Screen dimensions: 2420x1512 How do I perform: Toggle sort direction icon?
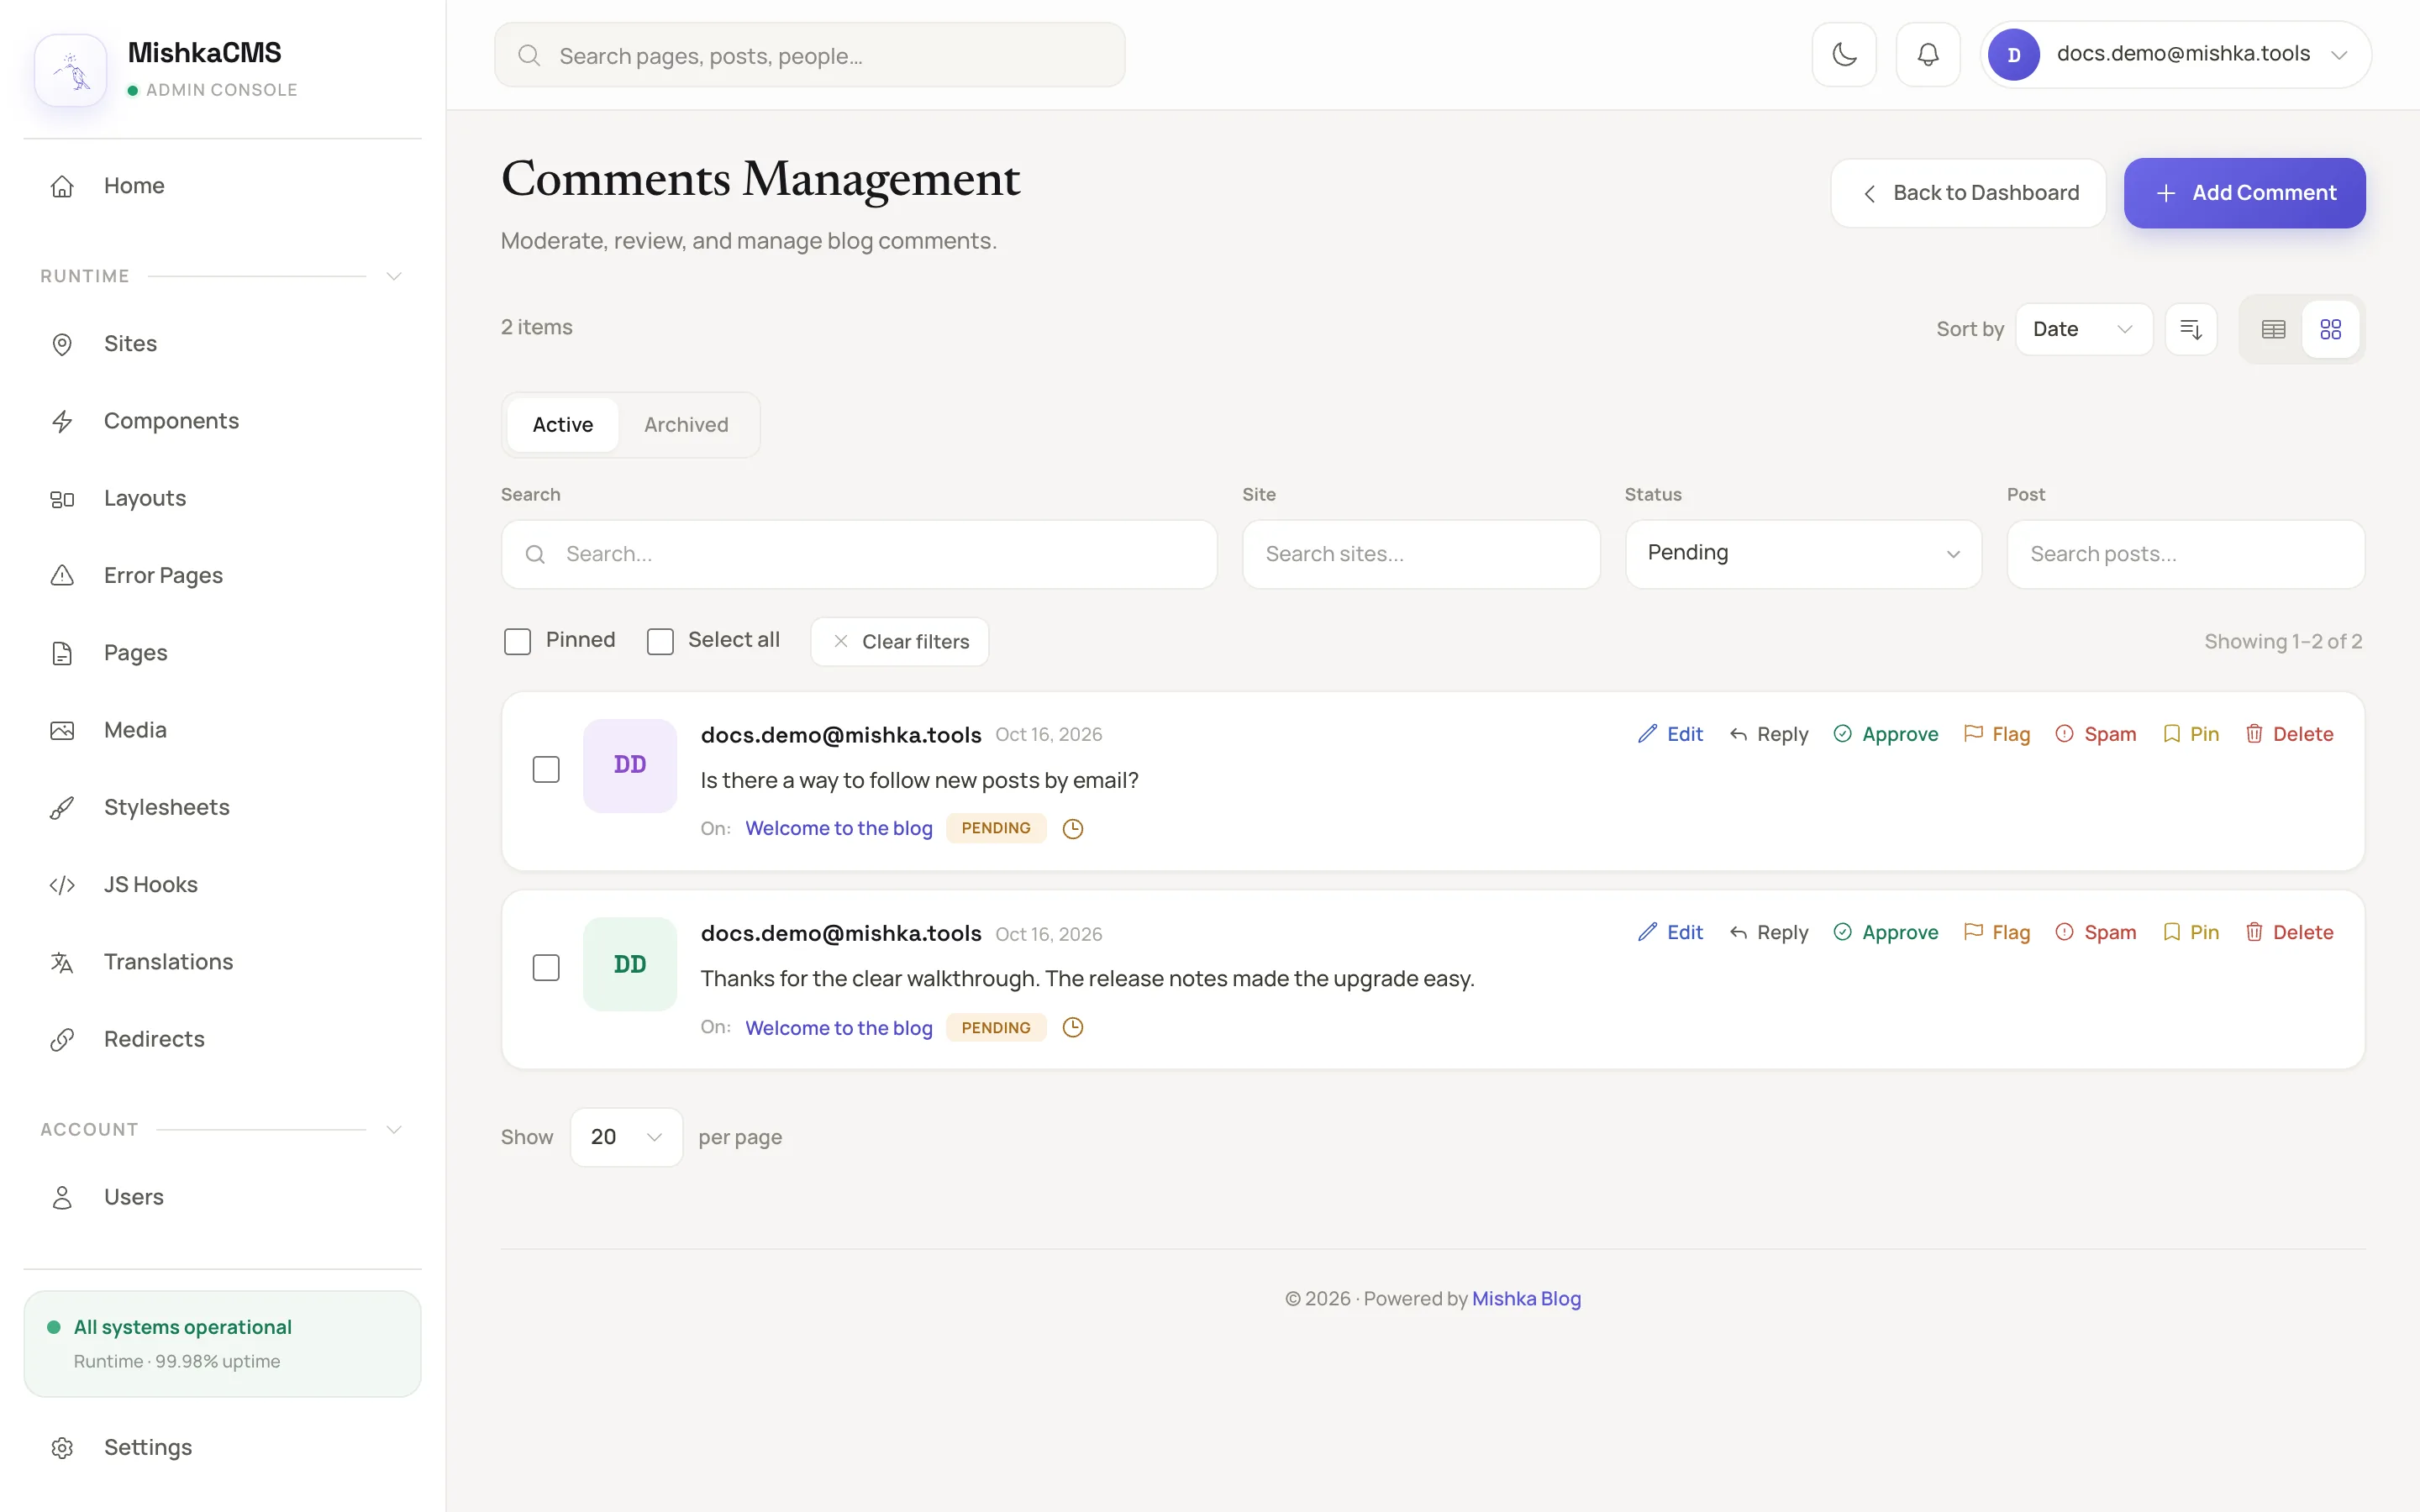2191,329
